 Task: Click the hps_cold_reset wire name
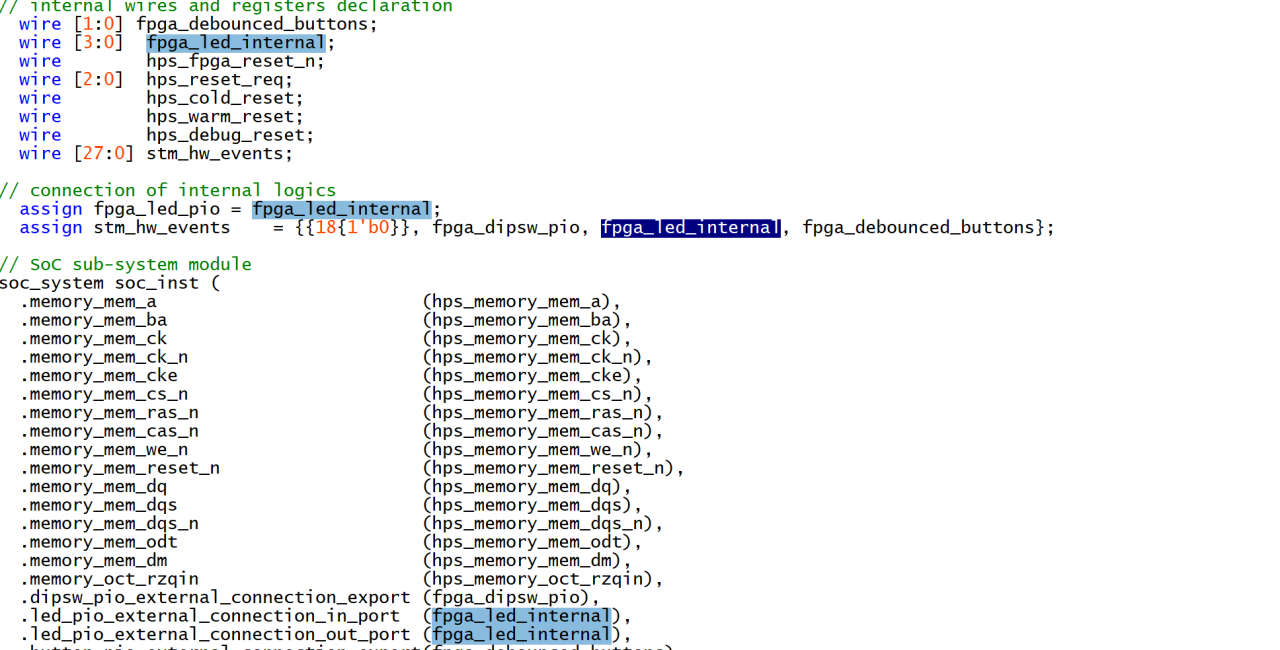pyautogui.click(x=224, y=98)
